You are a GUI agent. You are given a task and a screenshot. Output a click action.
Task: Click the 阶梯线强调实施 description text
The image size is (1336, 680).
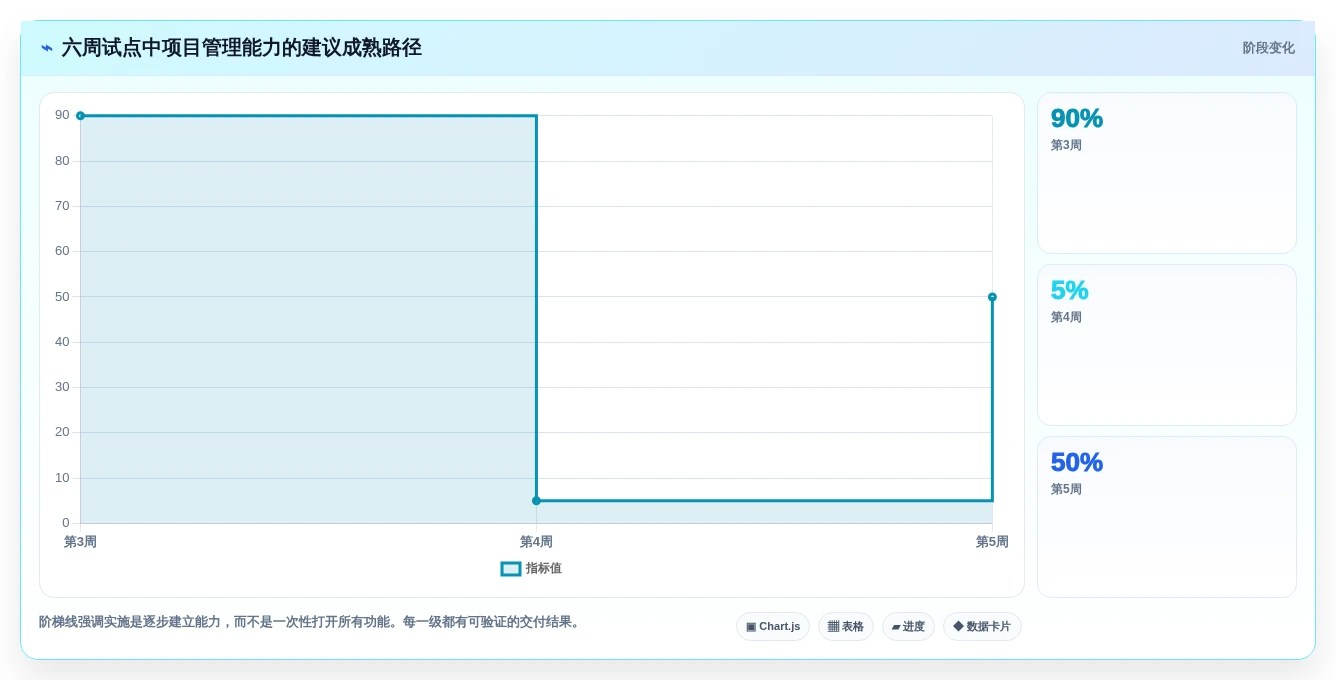(x=310, y=622)
